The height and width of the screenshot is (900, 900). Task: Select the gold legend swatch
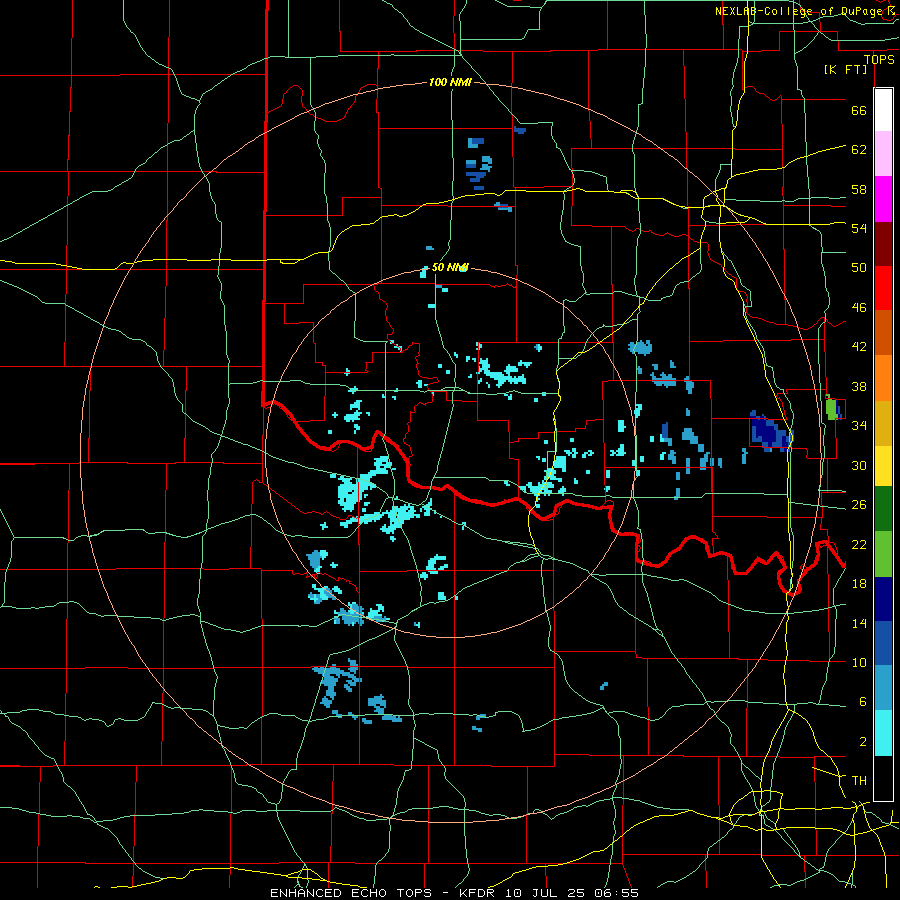point(883,423)
